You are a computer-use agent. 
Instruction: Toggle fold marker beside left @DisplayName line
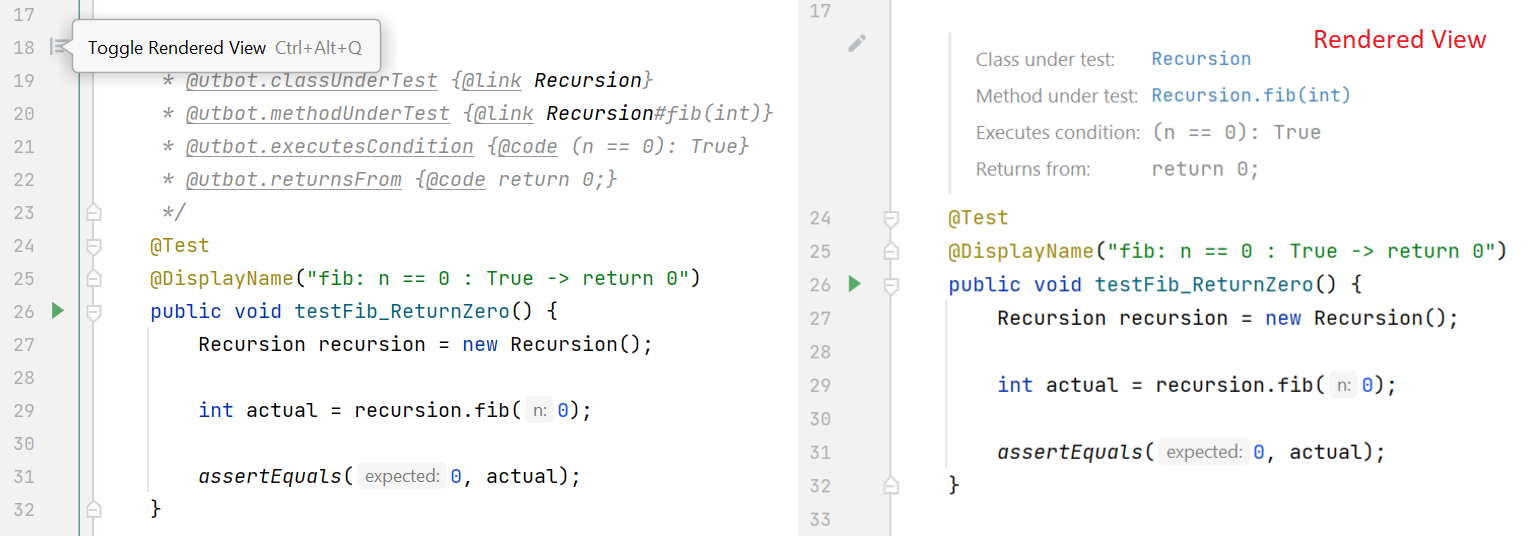tap(93, 278)
